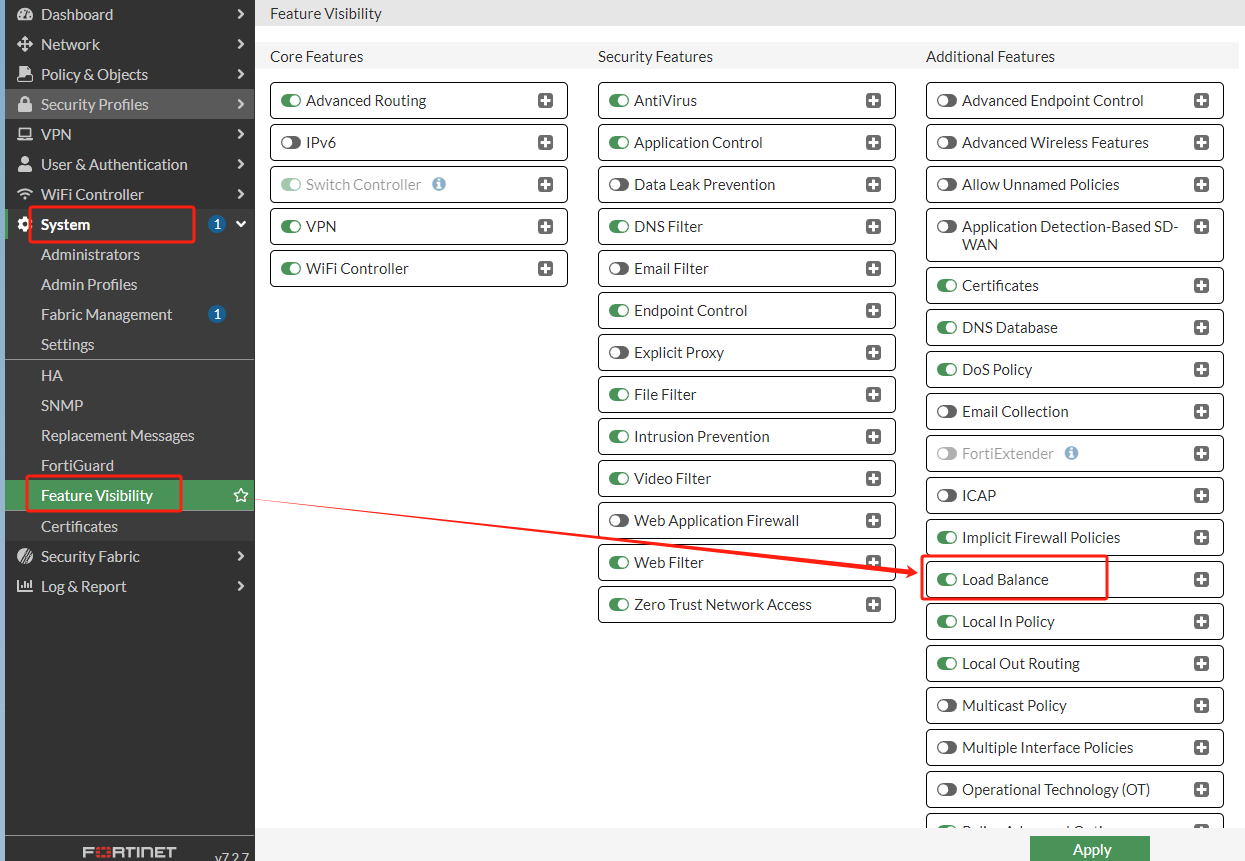
Task: Collapse the System menu chevron
Action: tap(240, 225)
